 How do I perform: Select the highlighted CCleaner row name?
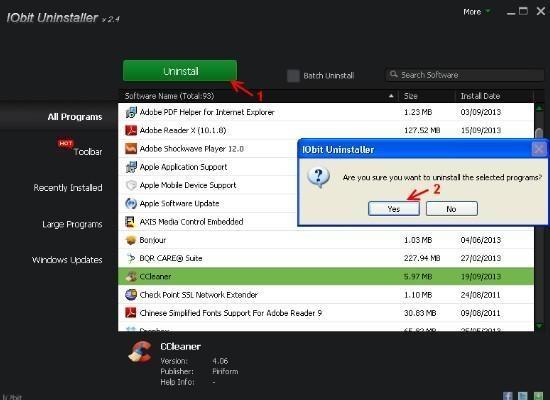click(x=155, y=276)
